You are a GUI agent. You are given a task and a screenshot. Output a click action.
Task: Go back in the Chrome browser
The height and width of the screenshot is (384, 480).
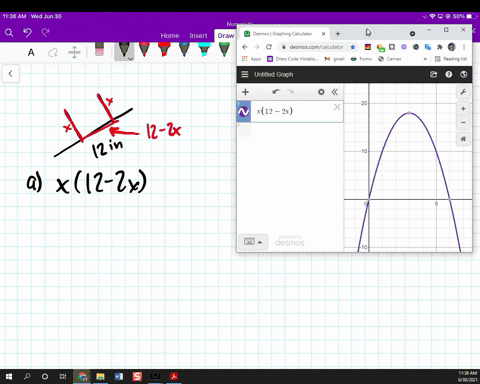coord(245,47)
